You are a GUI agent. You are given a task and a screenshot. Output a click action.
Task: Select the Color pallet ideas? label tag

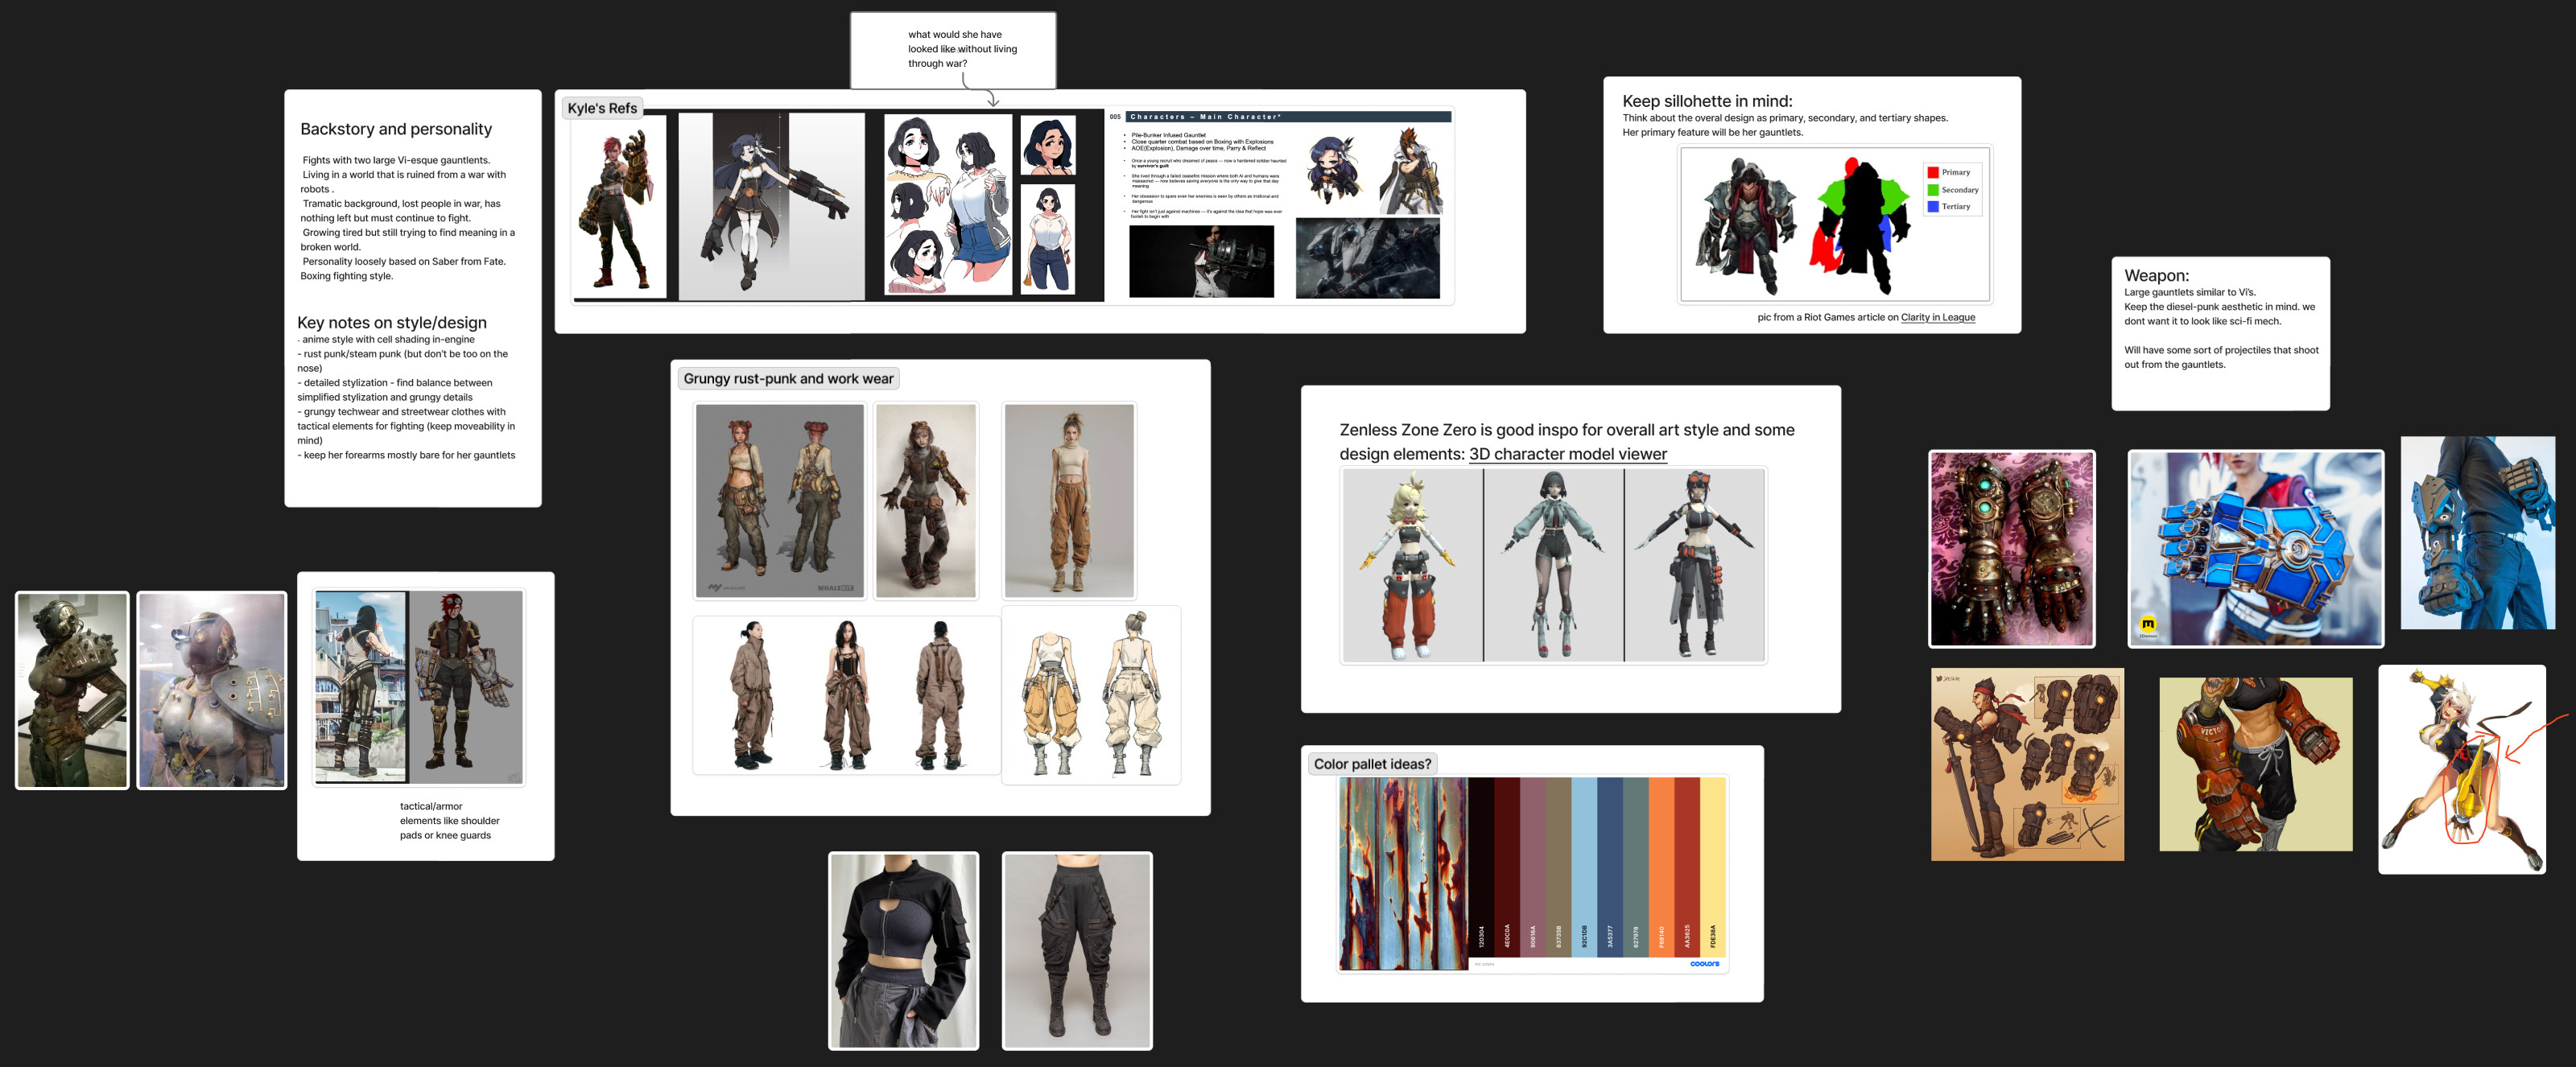coord(1371,763)
